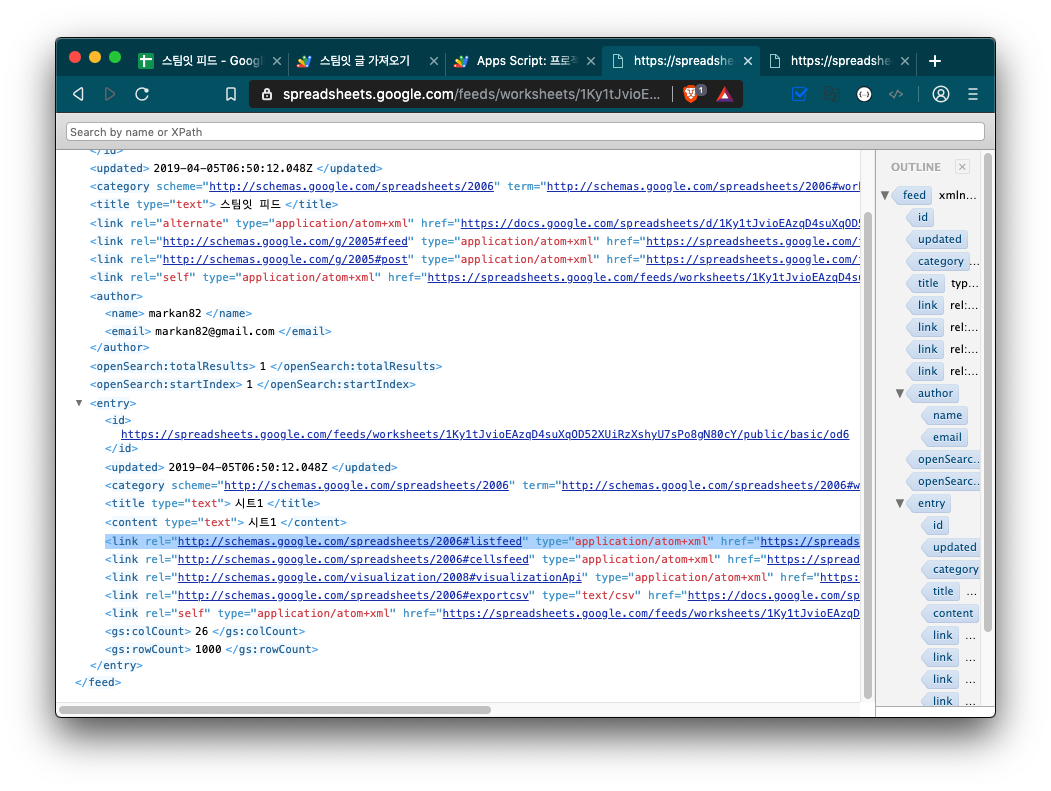
Task: Collapse the author node in the outline
Action: [900, 393]
